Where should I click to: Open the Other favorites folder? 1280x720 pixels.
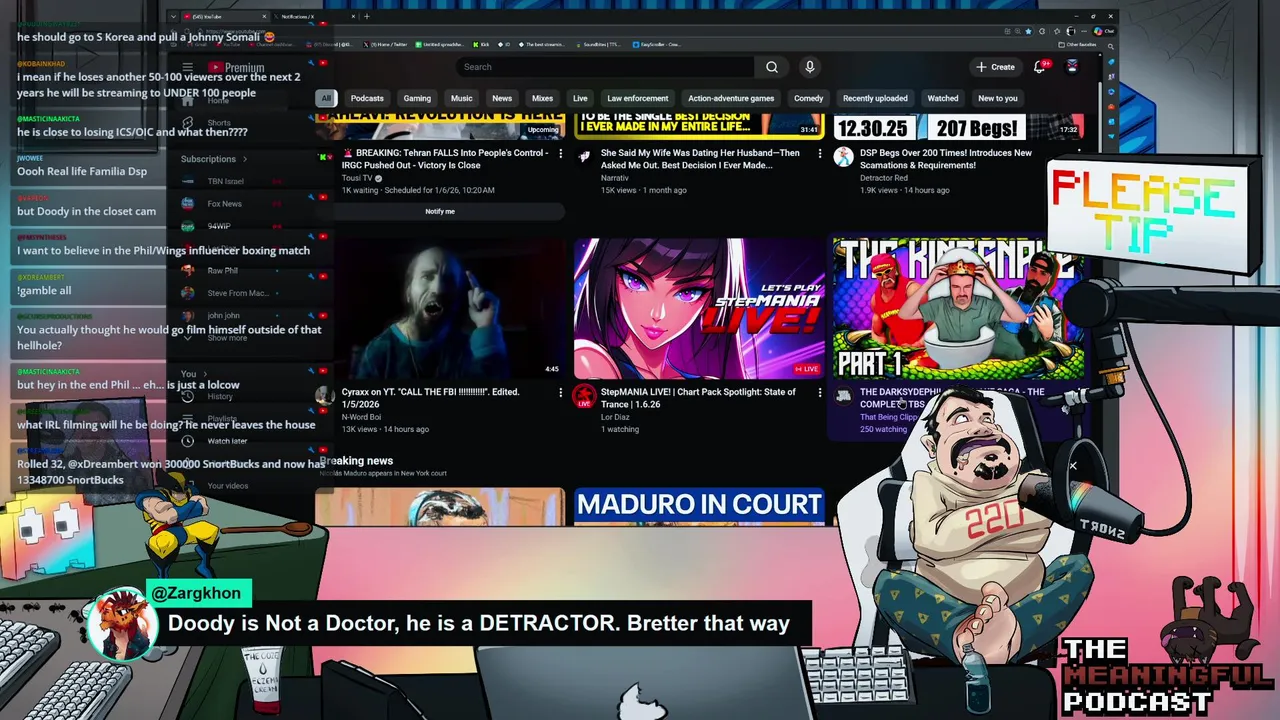pos(1077,44)
